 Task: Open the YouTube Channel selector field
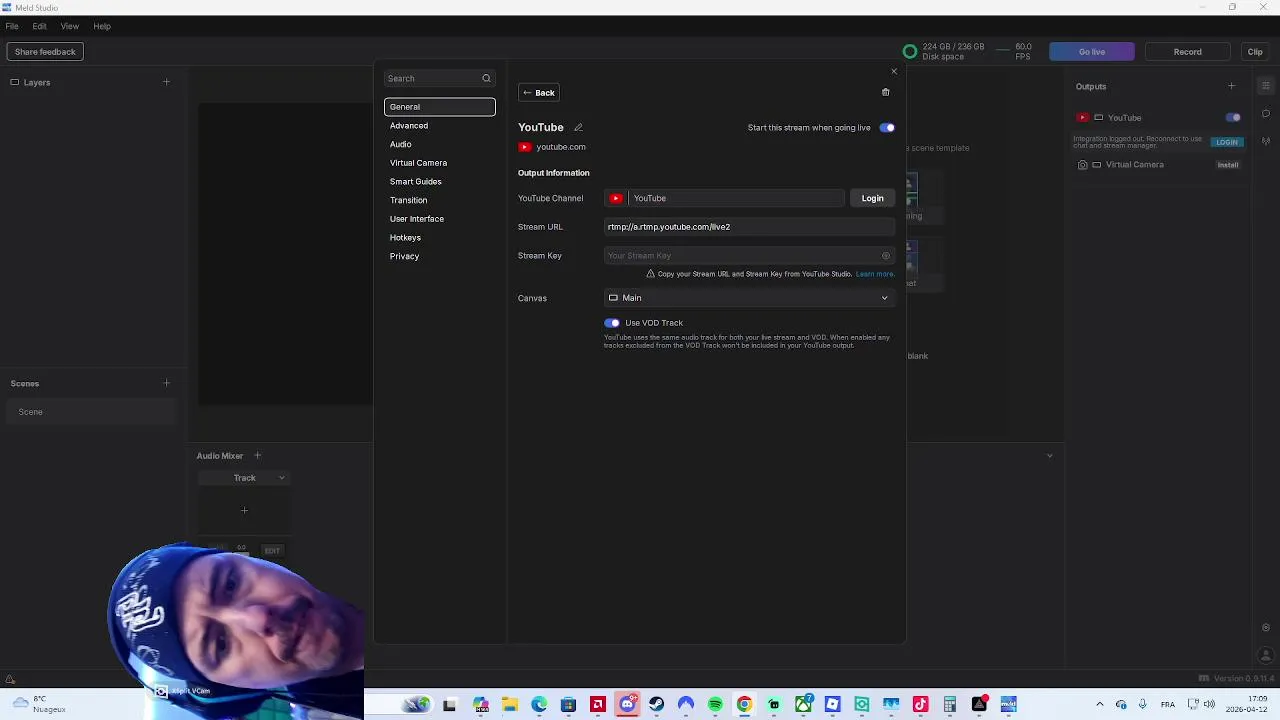click(x=724, y=198)
